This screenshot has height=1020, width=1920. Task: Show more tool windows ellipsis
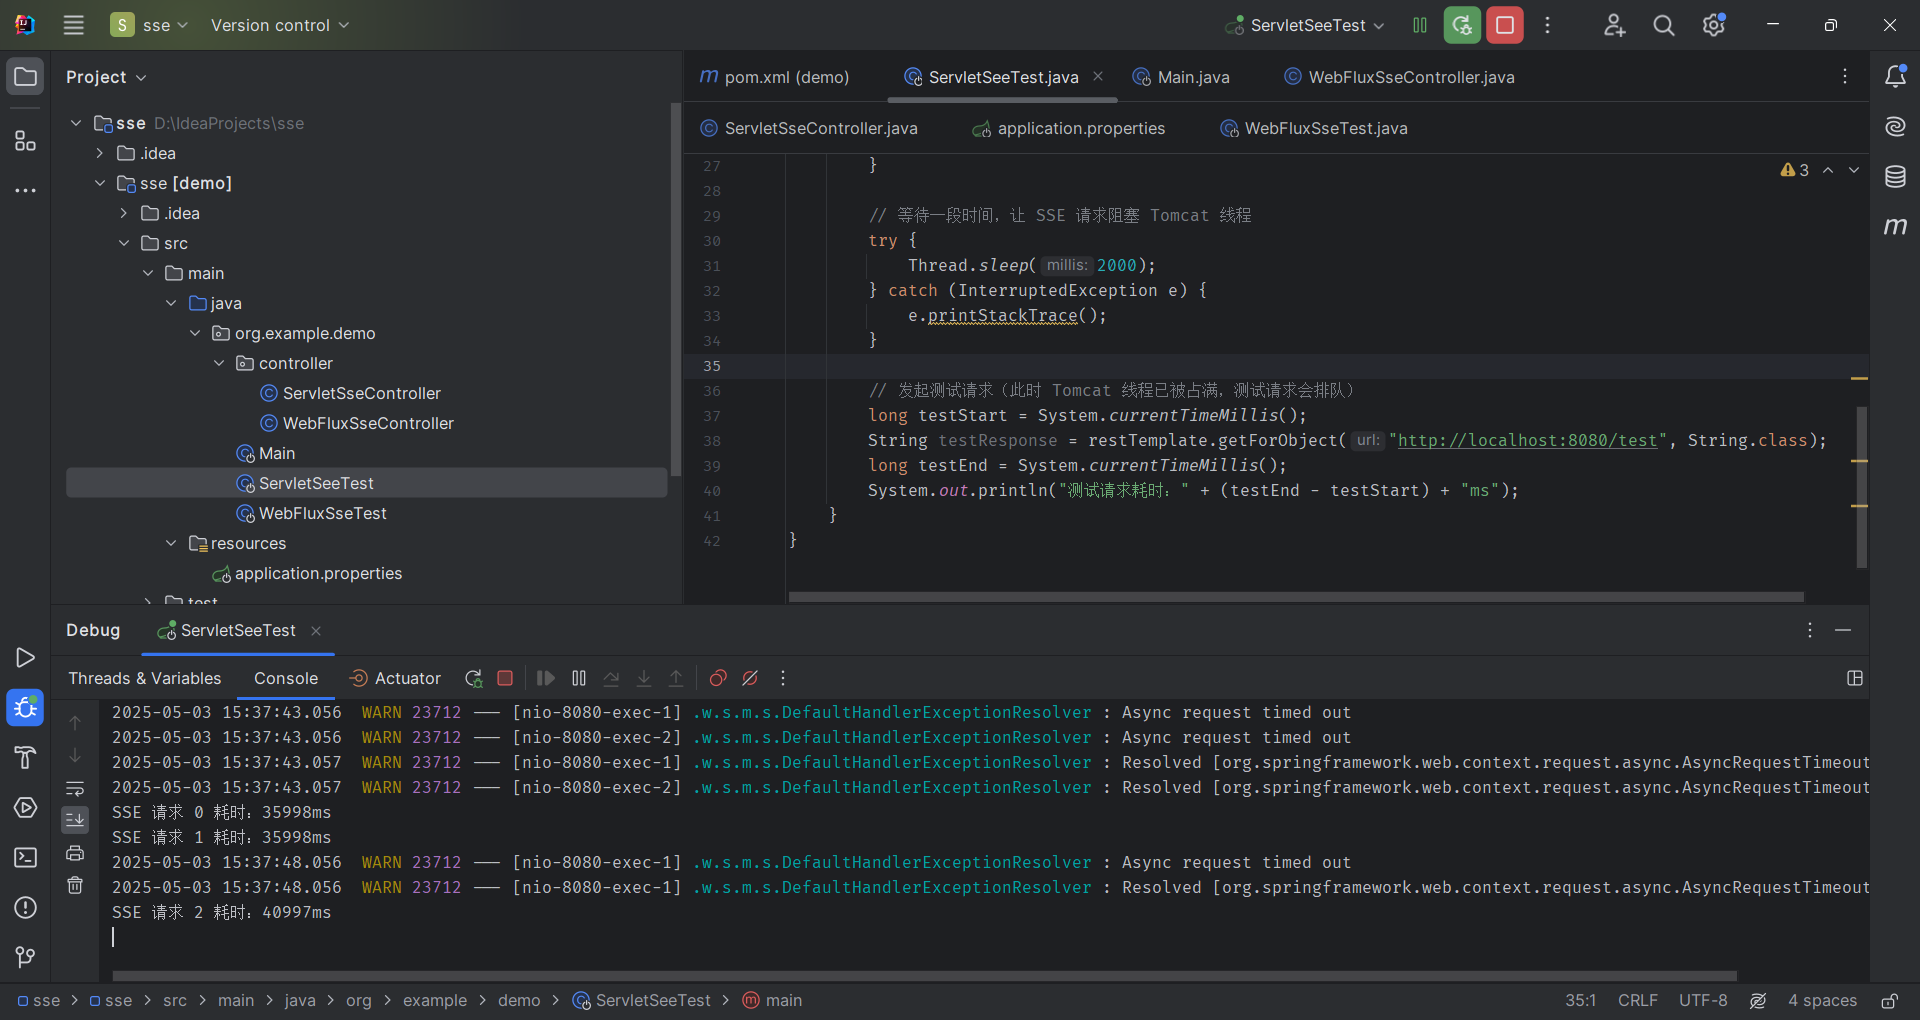26,190
